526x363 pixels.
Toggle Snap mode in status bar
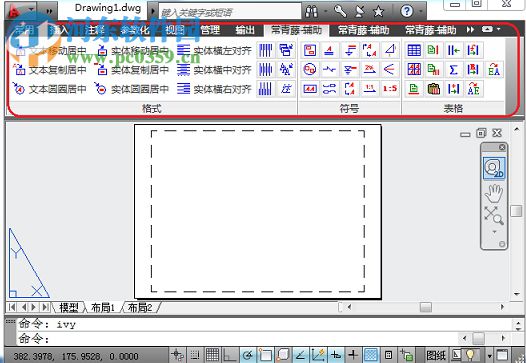[x=194, y=355]
